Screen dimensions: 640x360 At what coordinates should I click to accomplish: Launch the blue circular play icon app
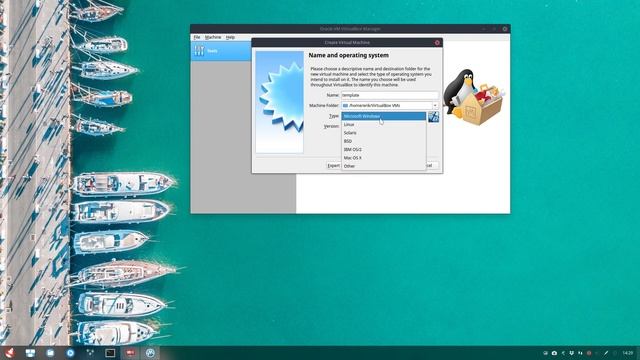point(70,353)
